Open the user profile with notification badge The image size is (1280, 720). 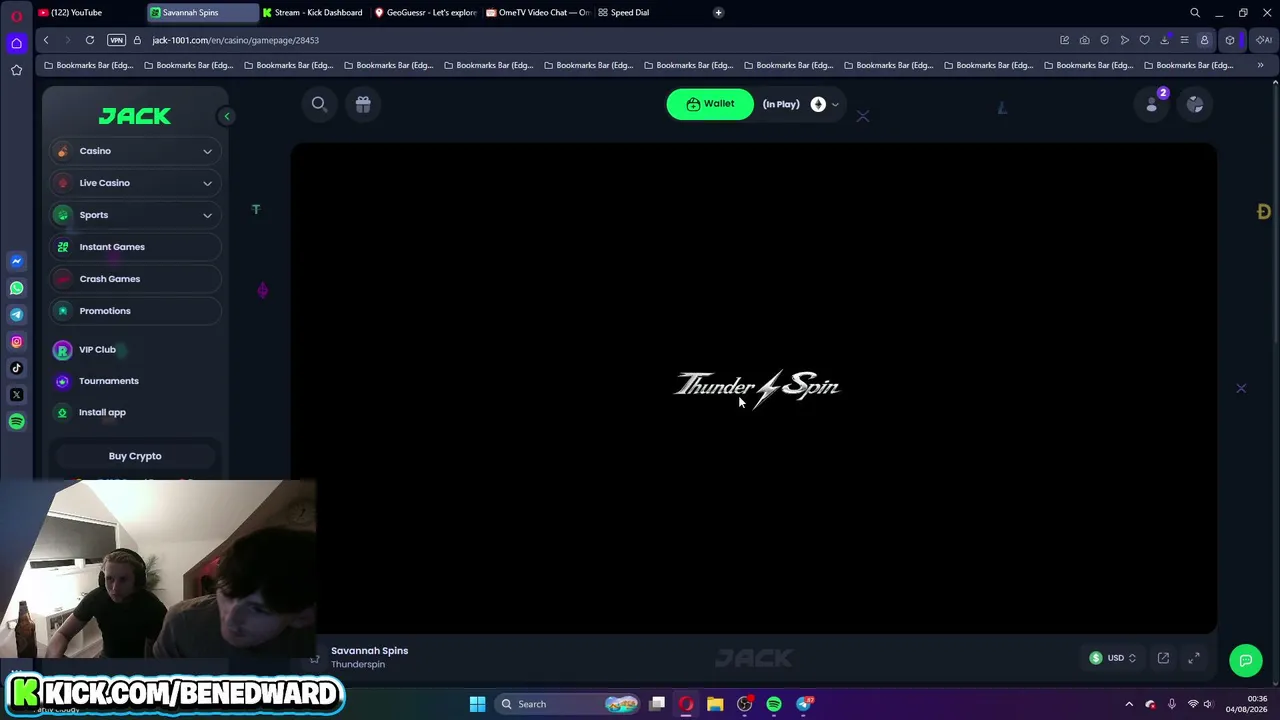[x=1152, y=104]
